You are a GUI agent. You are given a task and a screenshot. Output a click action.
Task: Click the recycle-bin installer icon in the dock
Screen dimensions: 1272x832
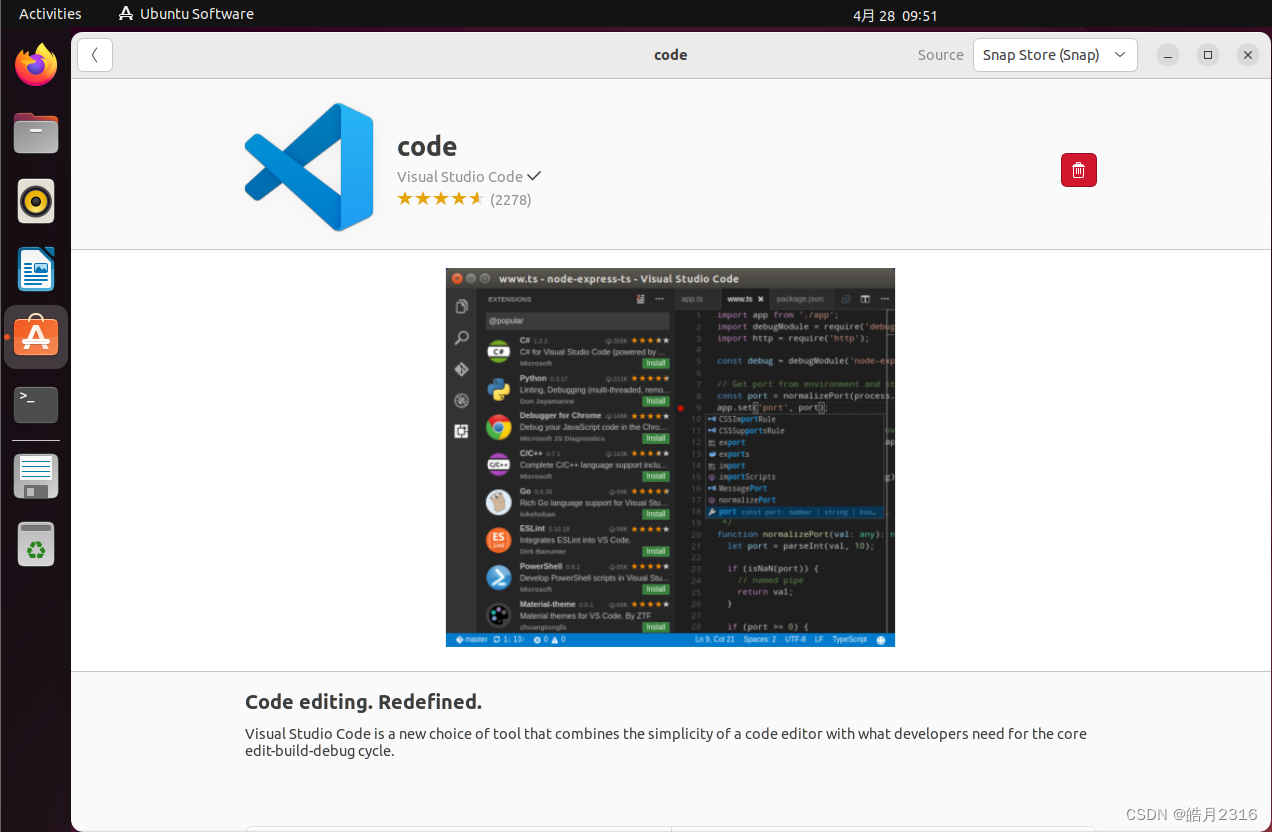coord(36,544)
